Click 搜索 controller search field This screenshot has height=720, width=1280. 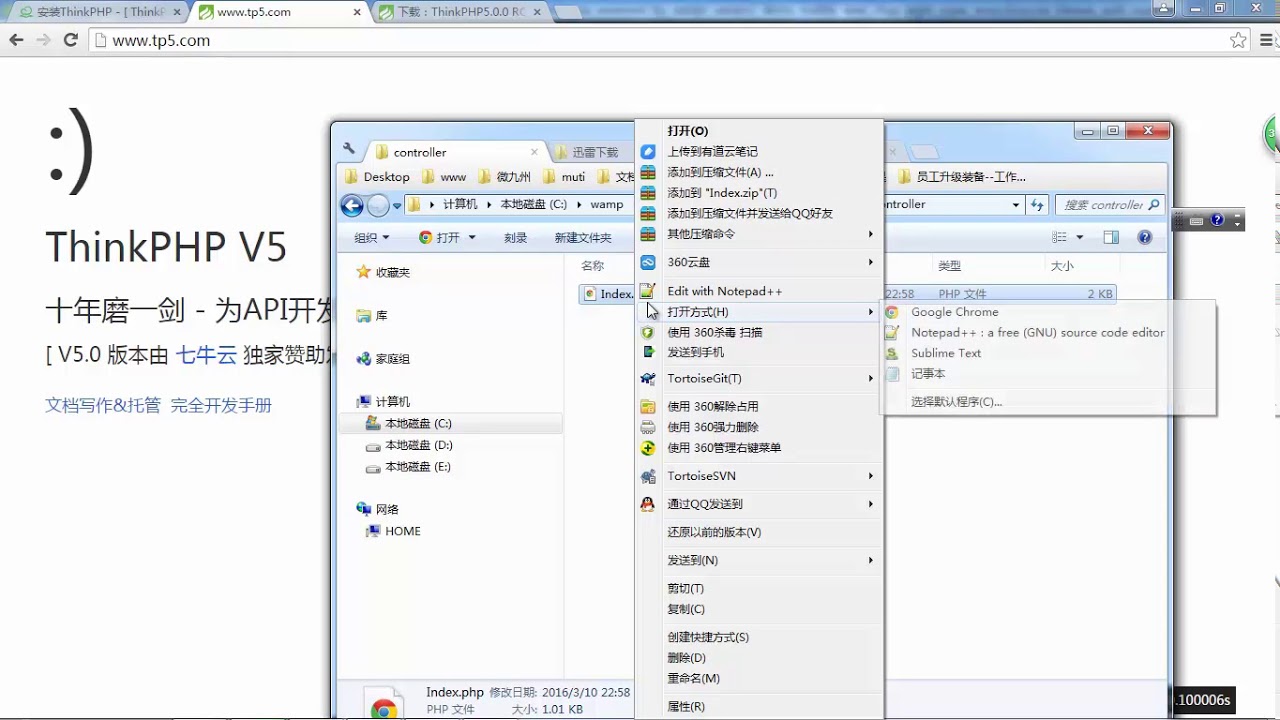[x=1110, y=205]
